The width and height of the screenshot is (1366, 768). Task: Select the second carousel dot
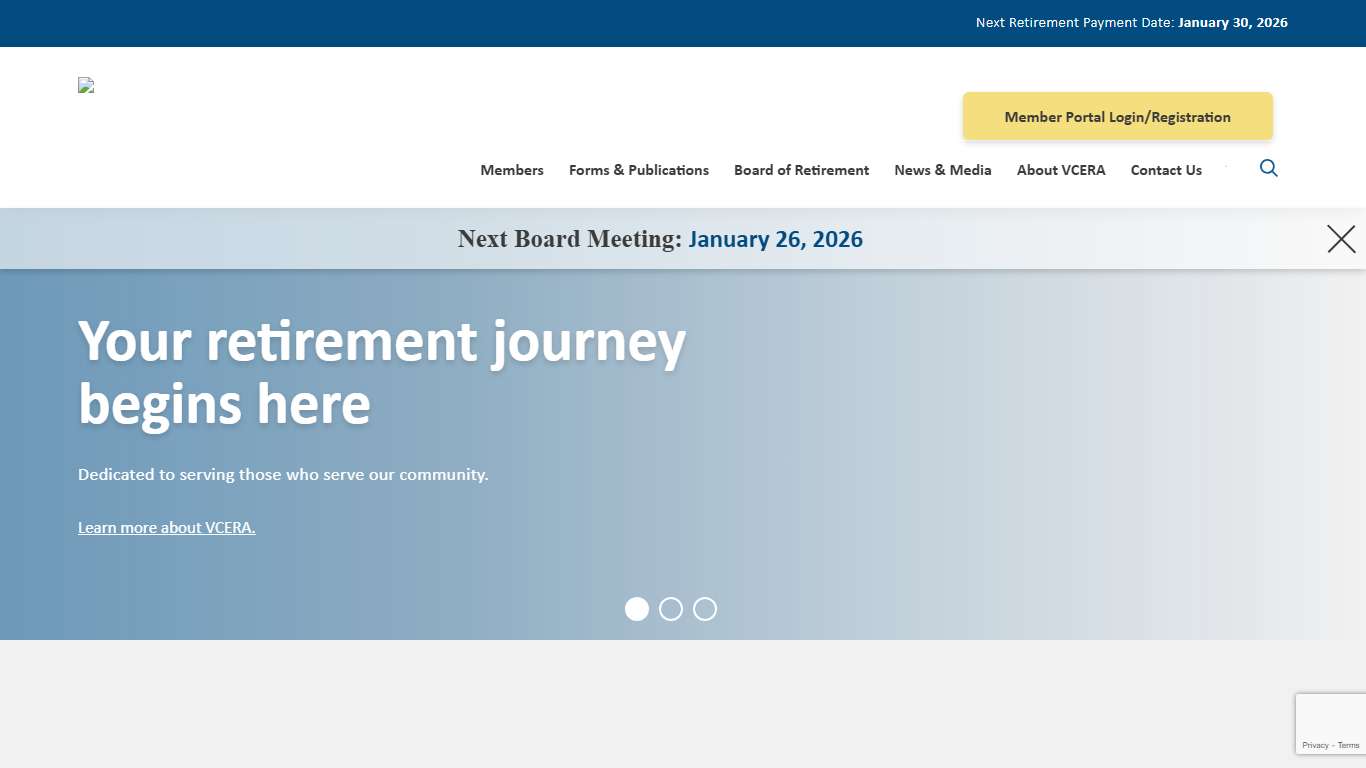tap(671, 609)
